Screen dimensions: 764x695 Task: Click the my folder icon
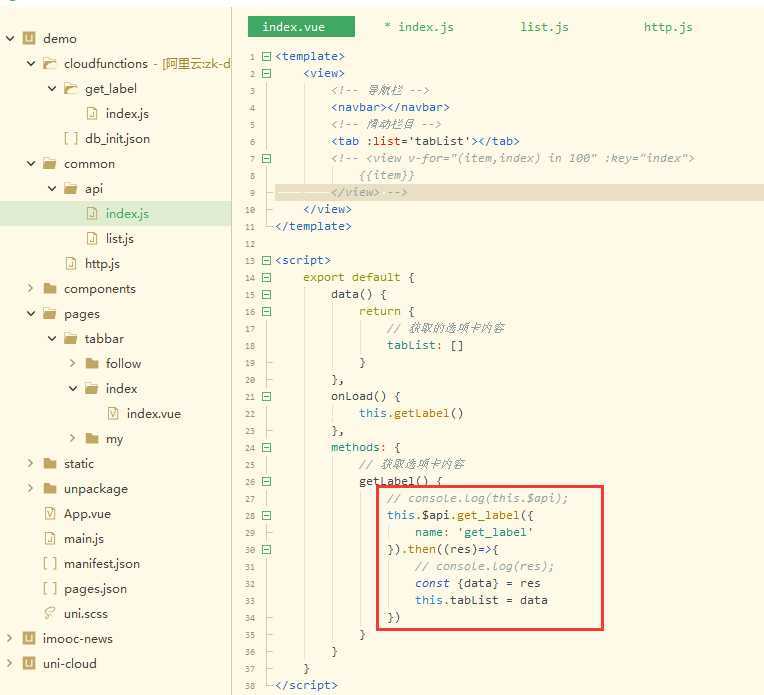92,438
